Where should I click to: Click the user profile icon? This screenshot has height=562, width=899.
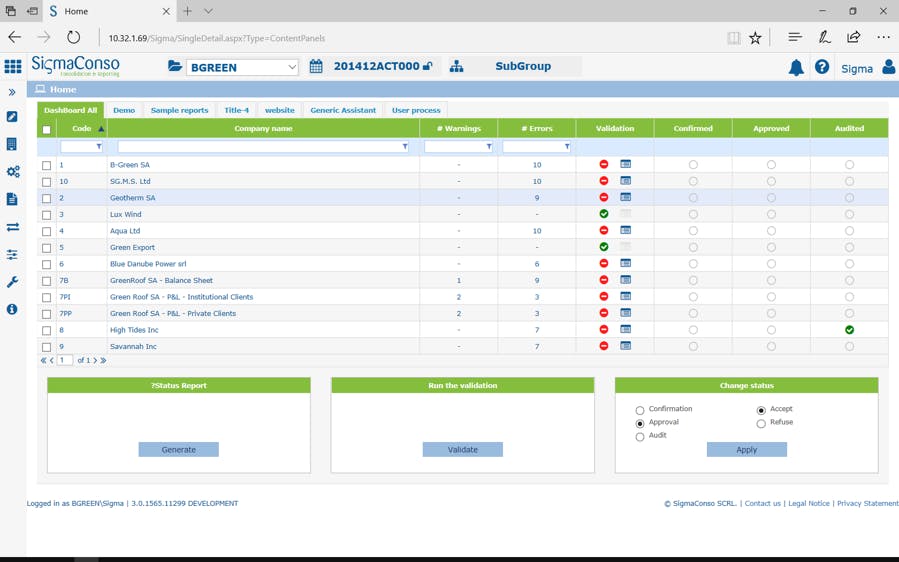click(888, 67)
